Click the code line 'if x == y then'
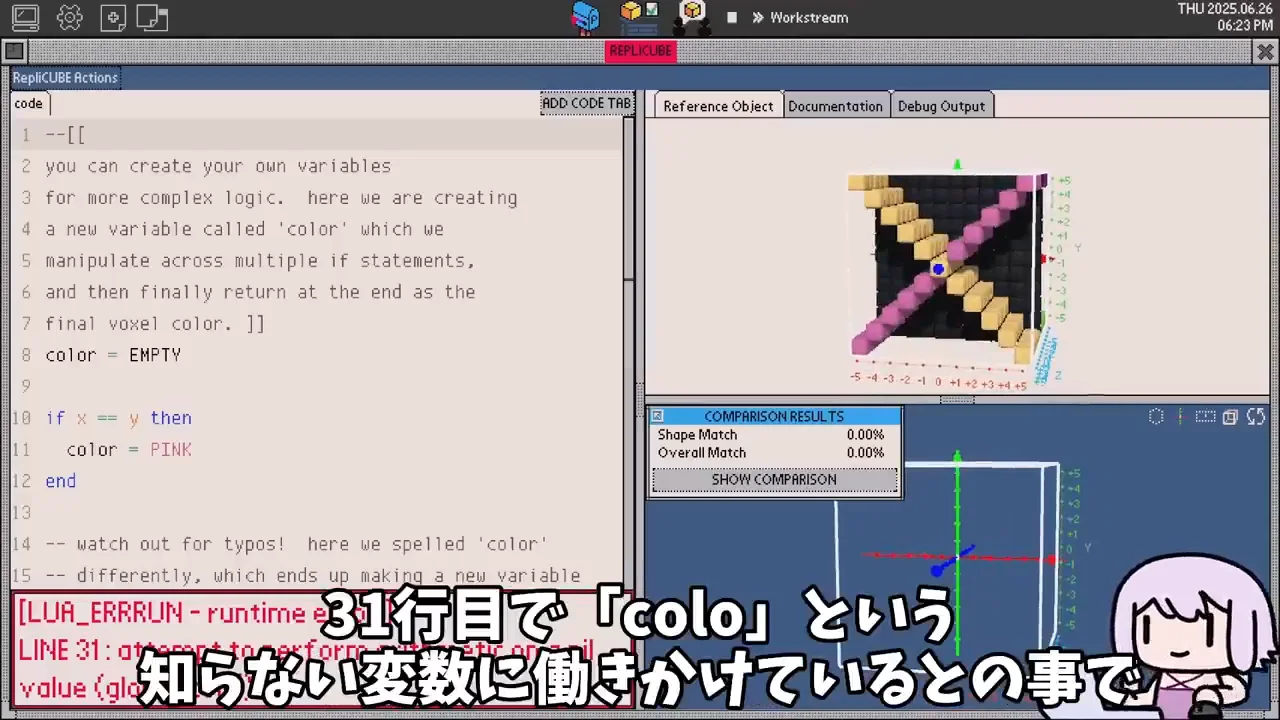This screenshot has height=720, width=1280. point(118,418)
